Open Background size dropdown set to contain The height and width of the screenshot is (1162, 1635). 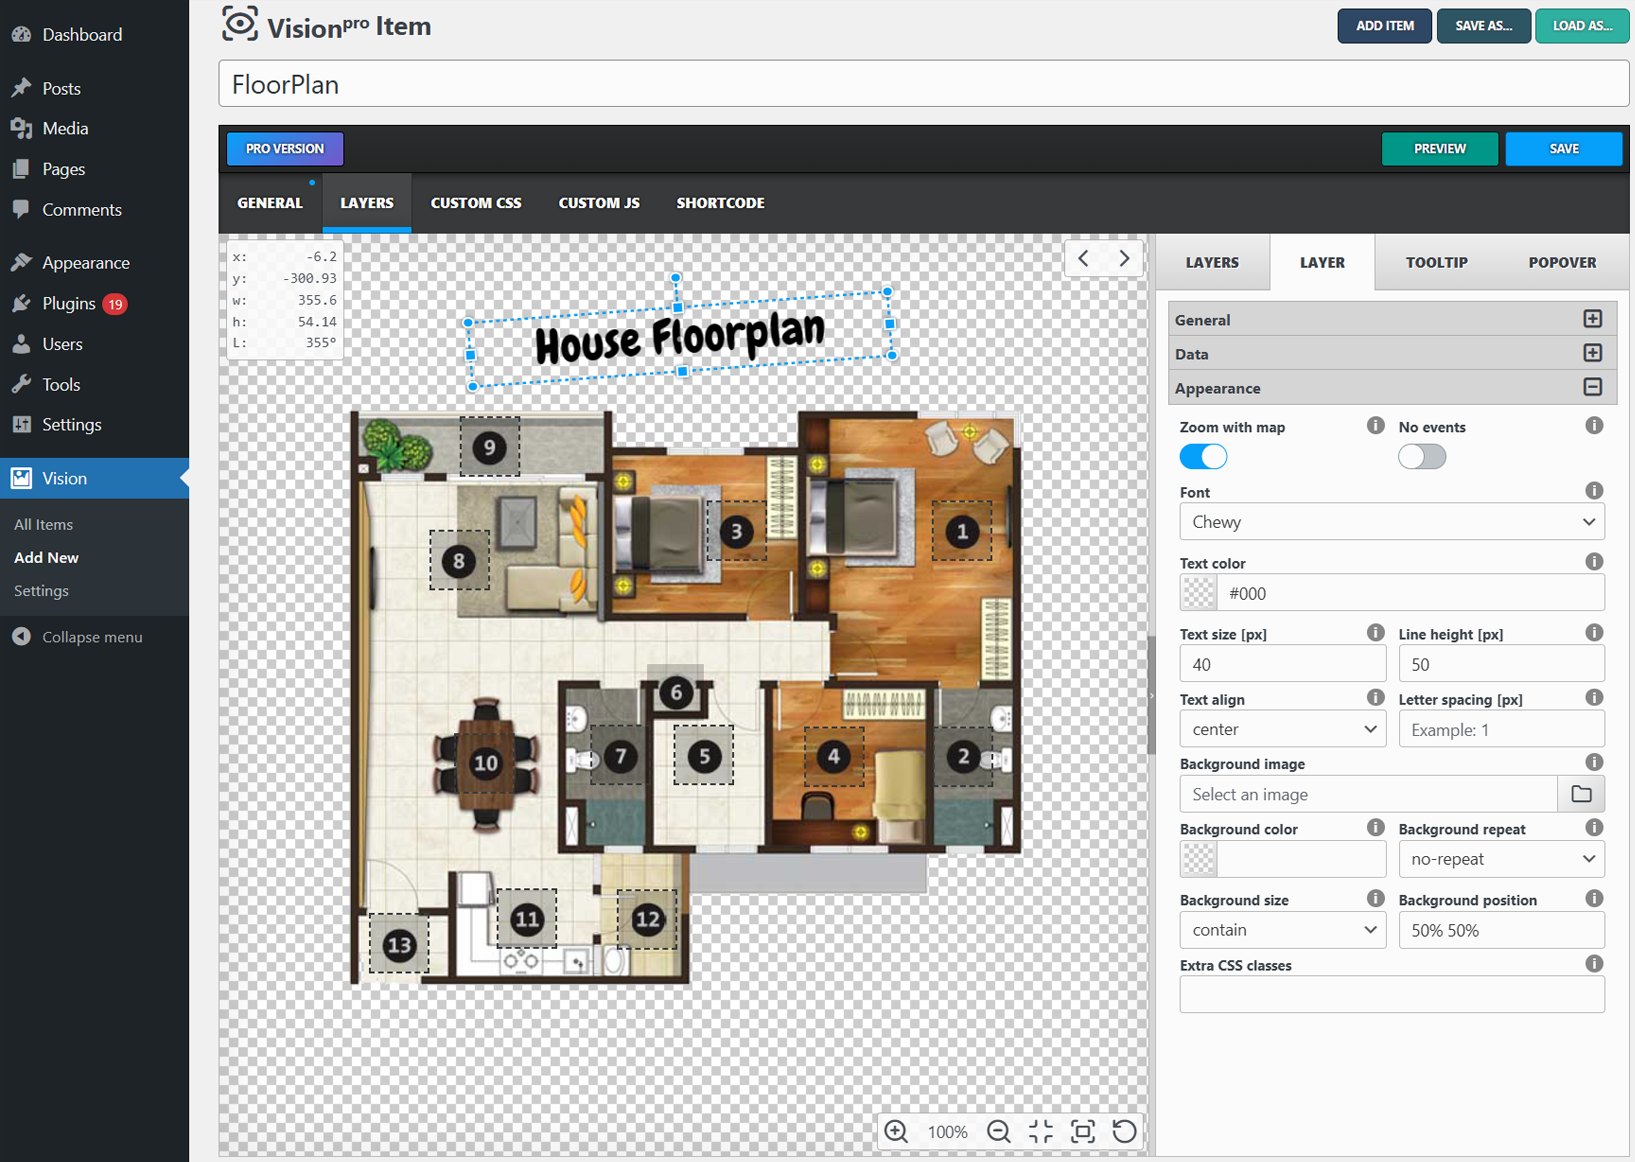pos(1283,930)
